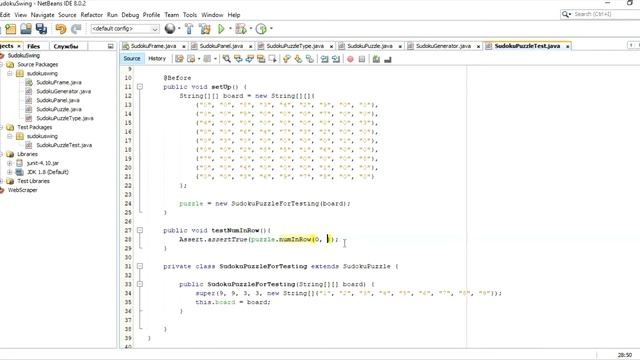Click the Debug Project icon

tap(240, 29)
